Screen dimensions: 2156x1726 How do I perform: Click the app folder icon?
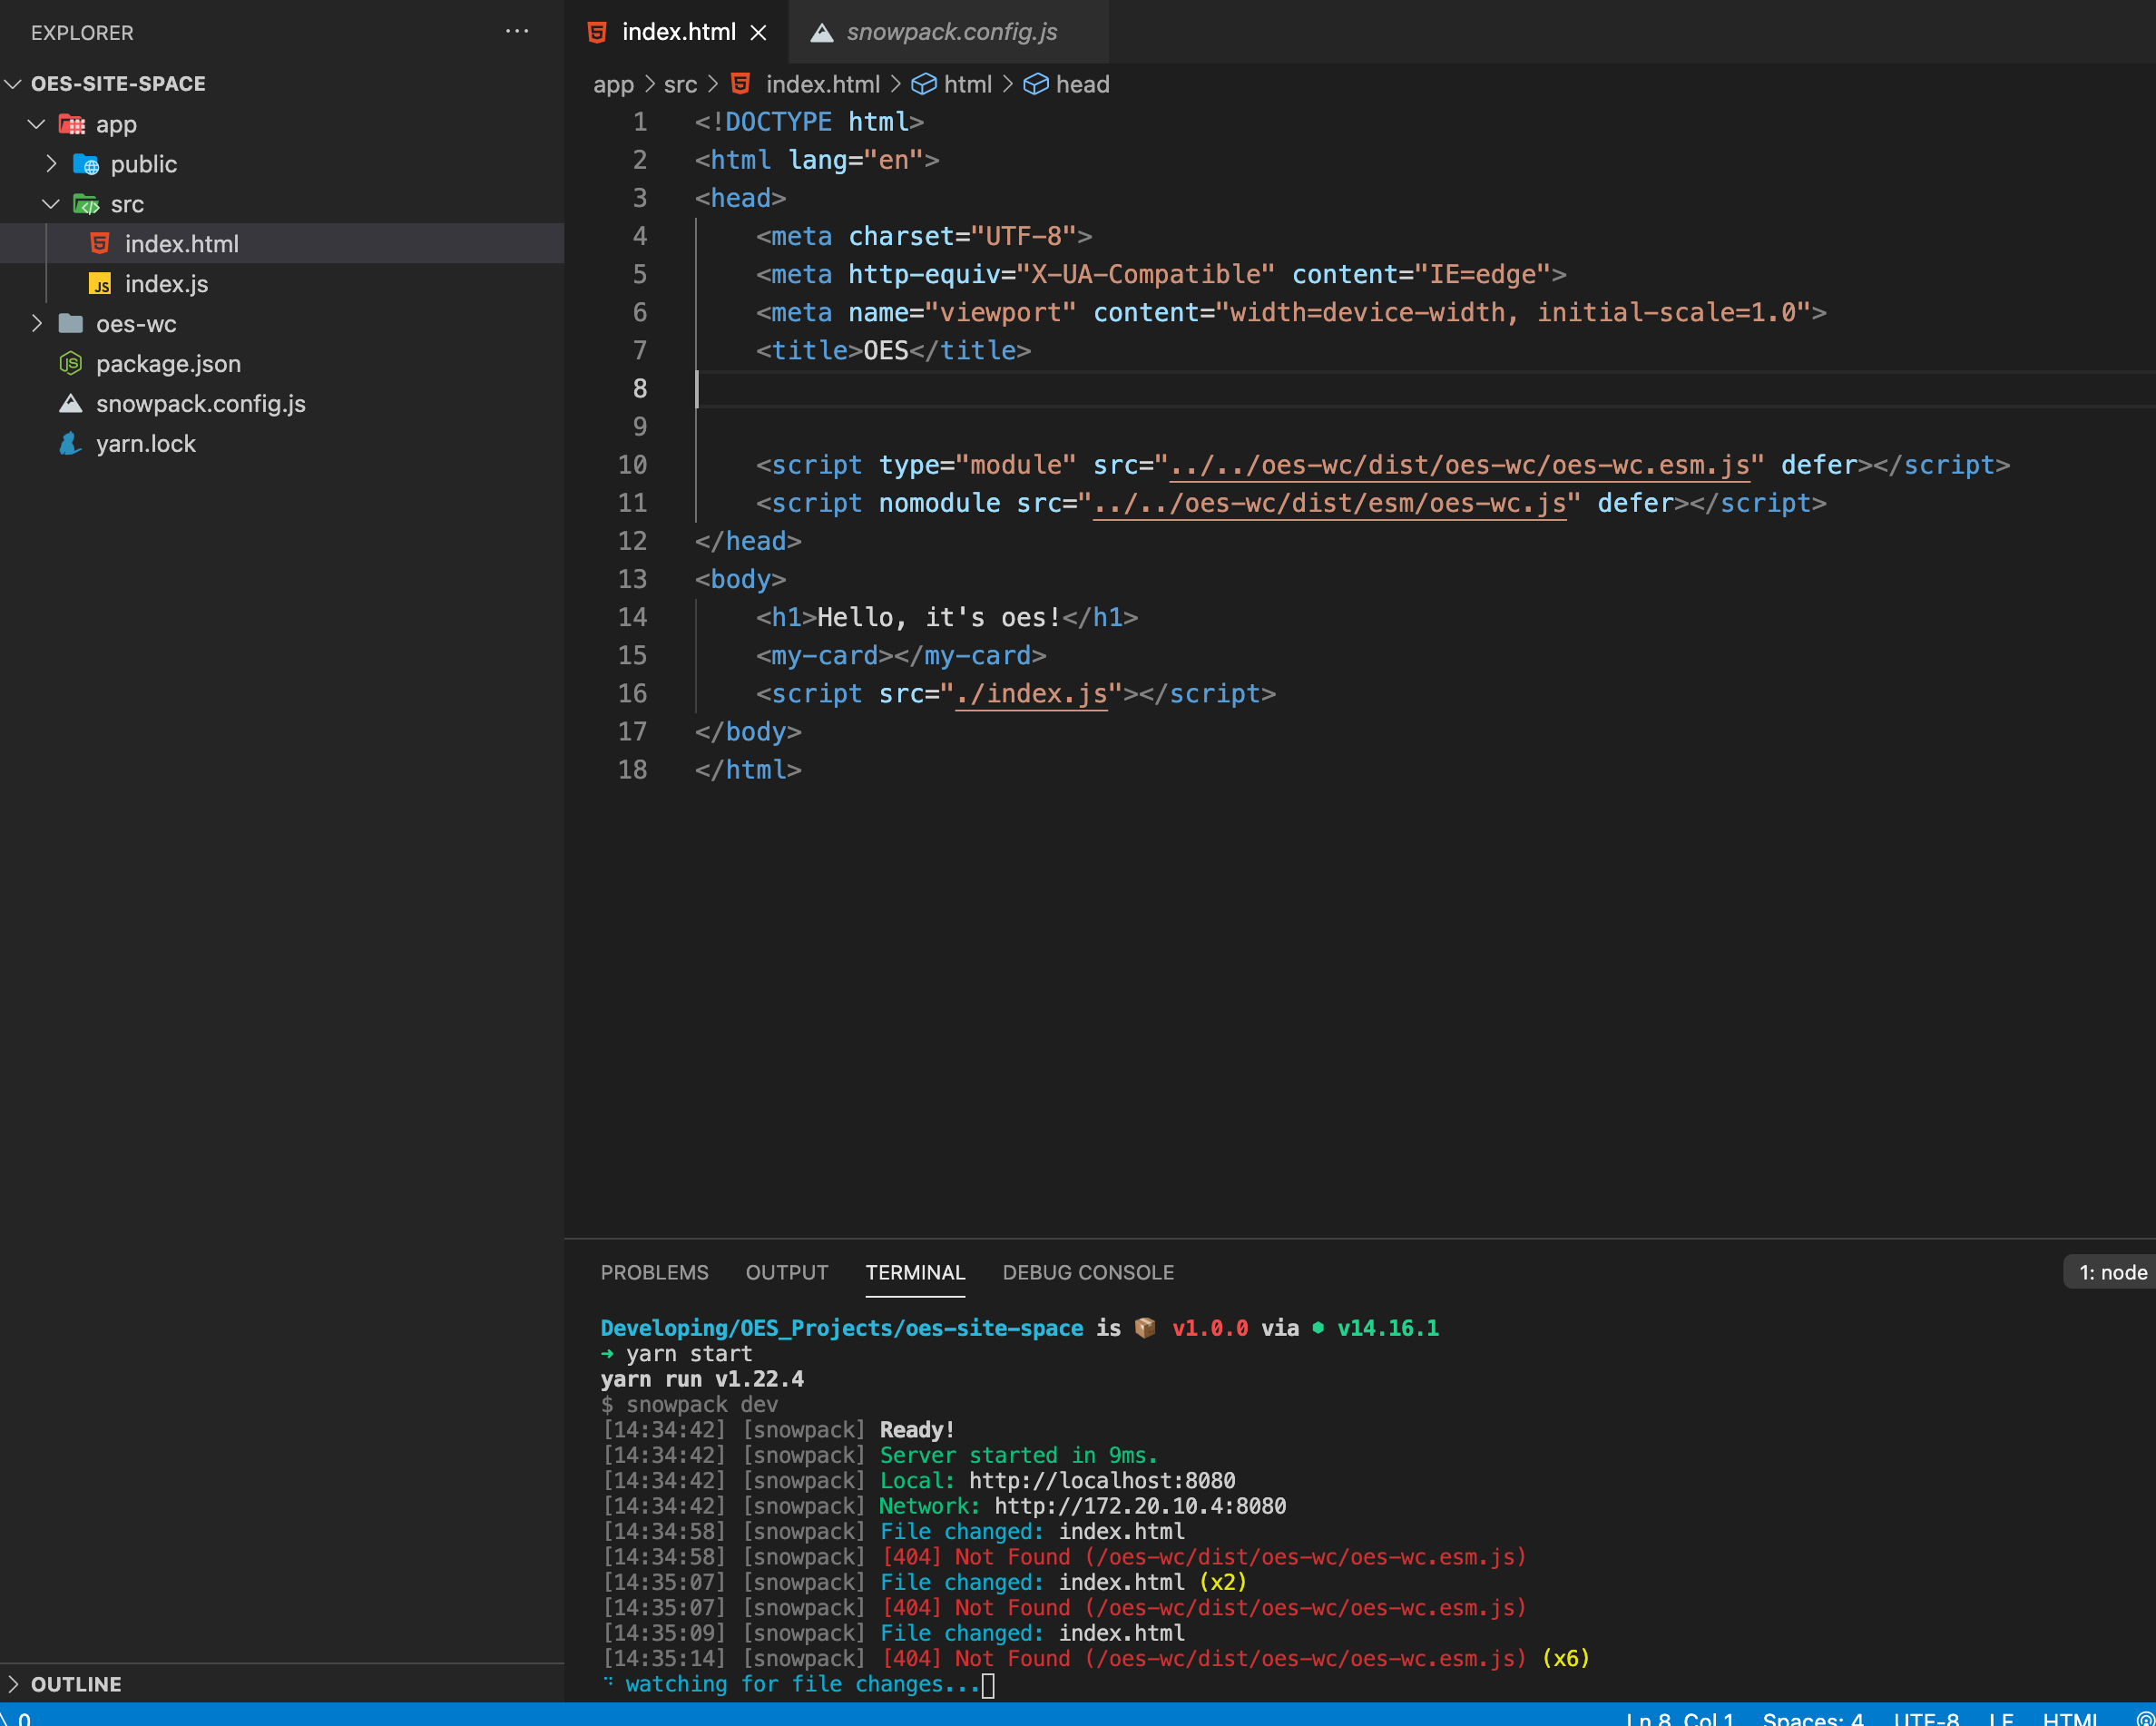[72, 124]
